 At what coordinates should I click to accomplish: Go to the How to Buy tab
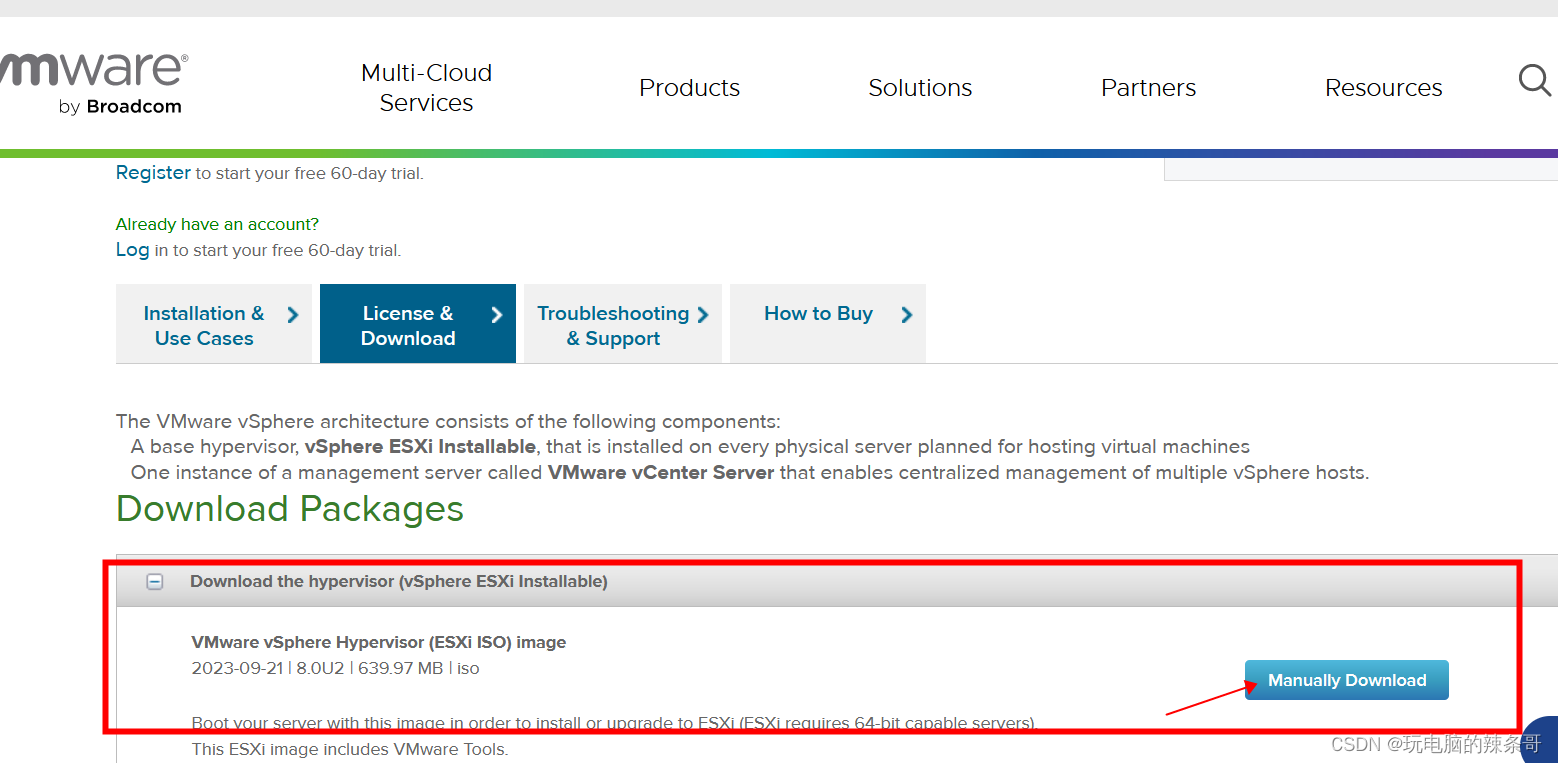pos(828,324)
